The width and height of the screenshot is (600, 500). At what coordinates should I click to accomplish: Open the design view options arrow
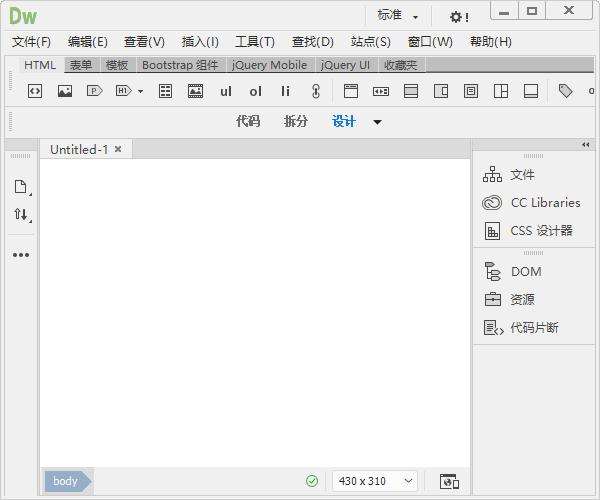(x=377, y=122)
